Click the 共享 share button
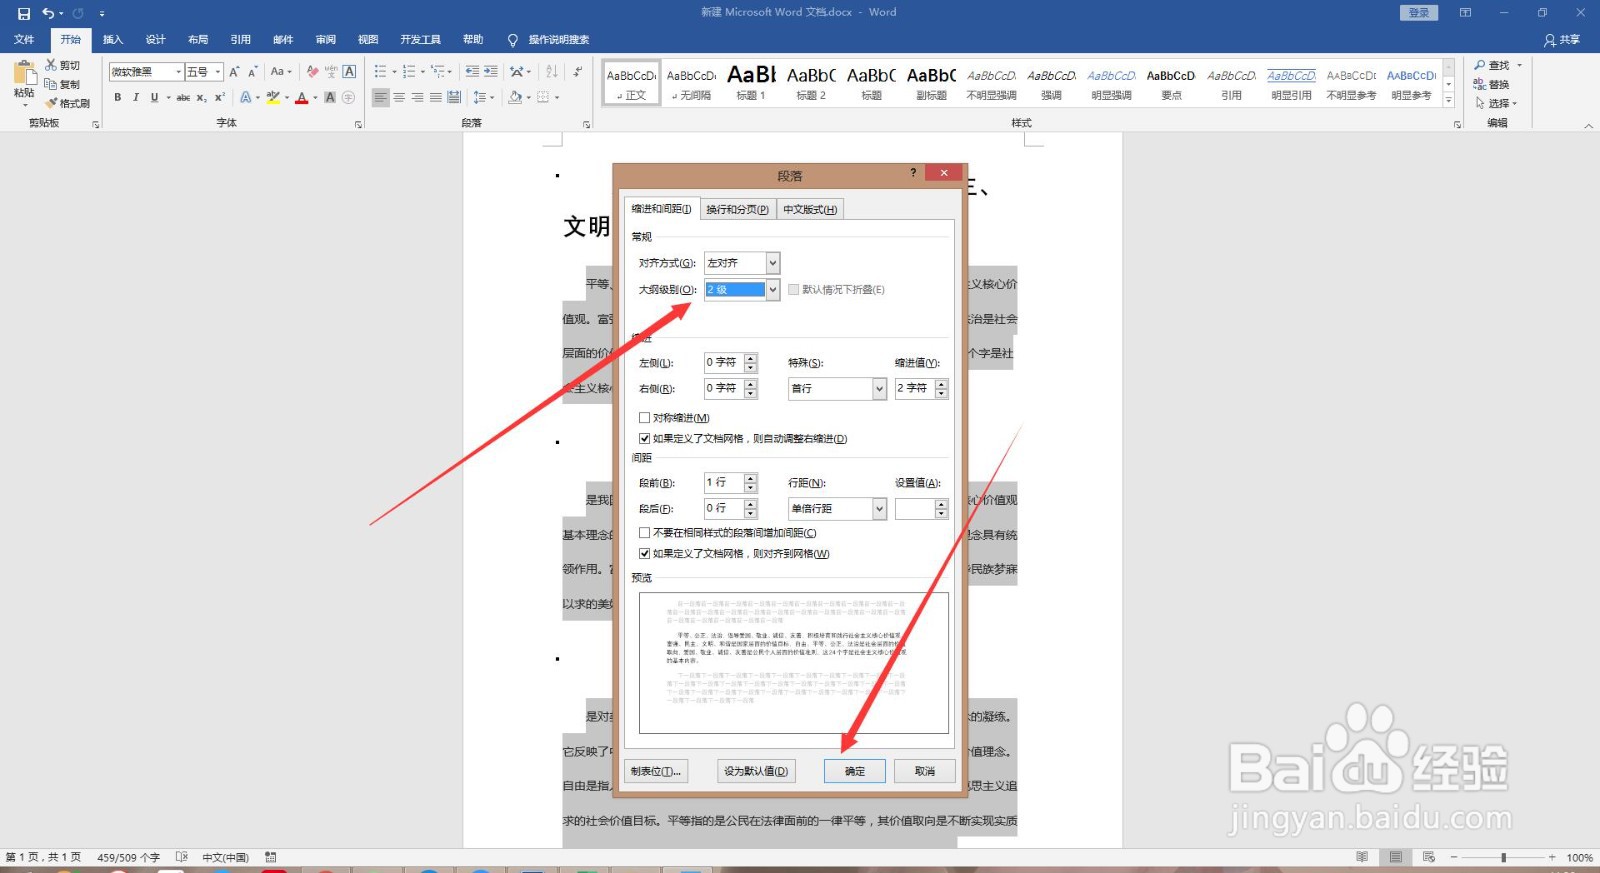This screenshot has width=1600, height=873. tap(1562, 40)
